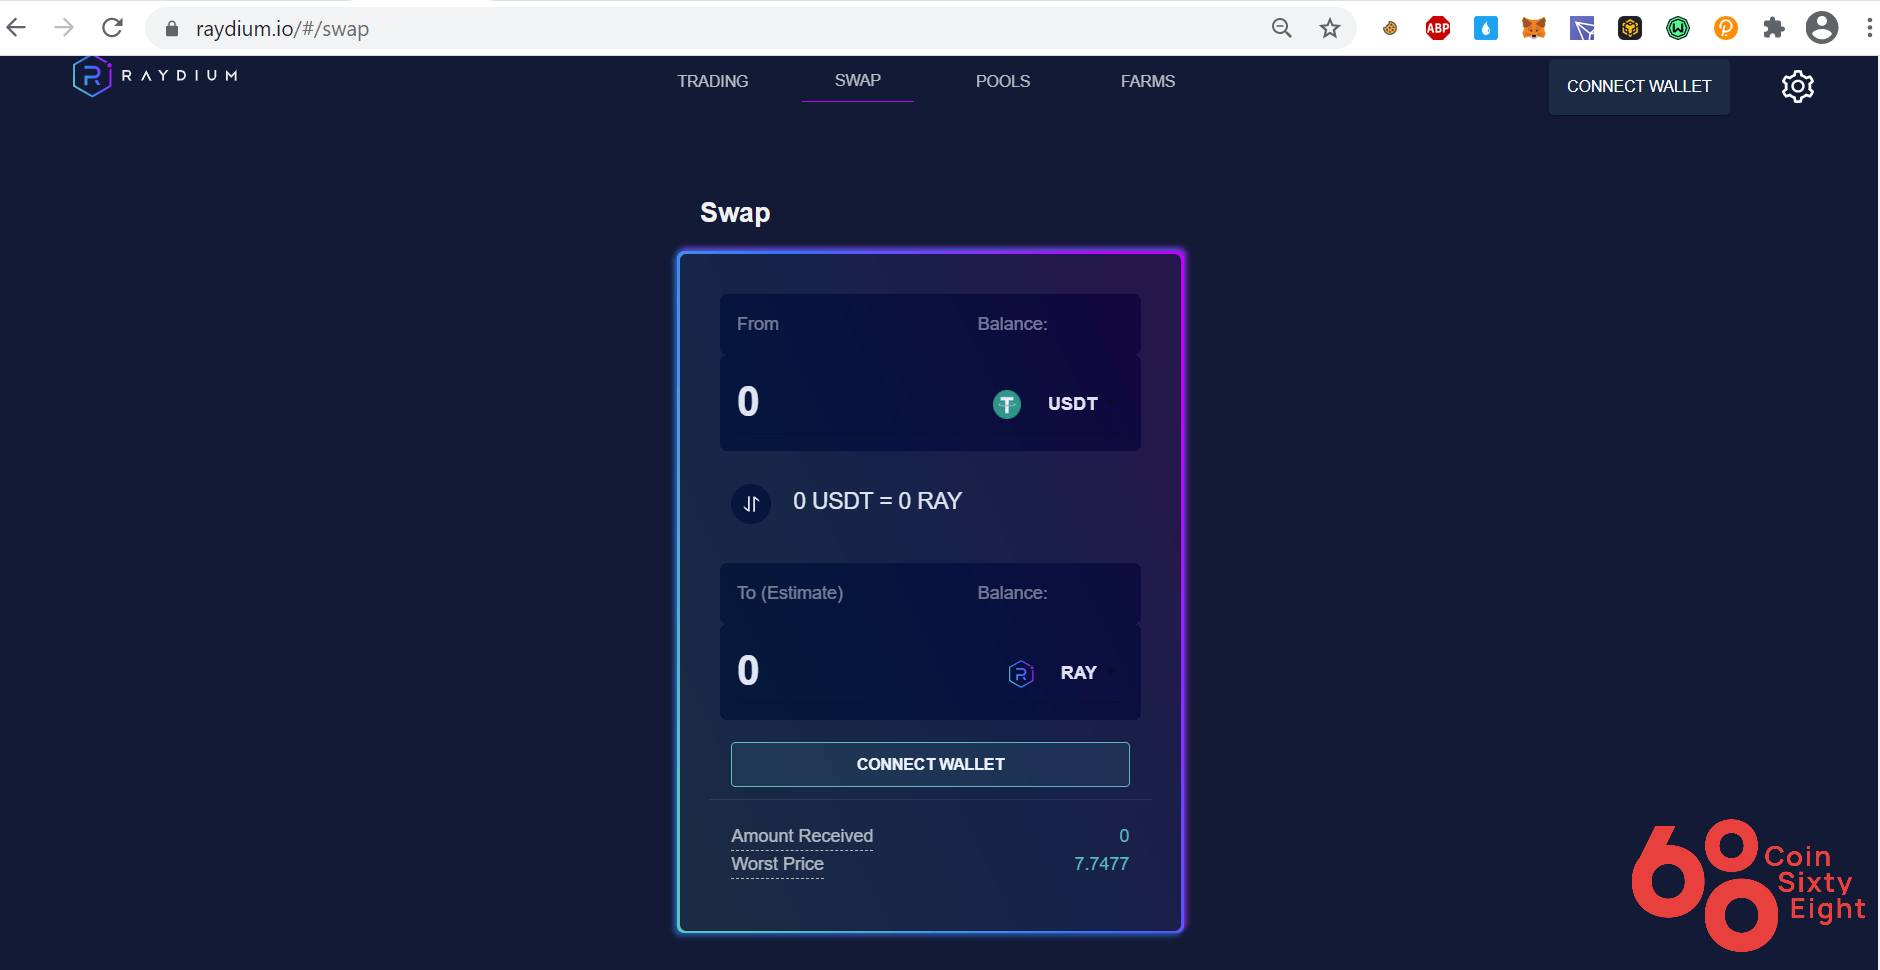Click the Worst Price label
Image resolution: width=1880 pixels, height=970 pixels.
(777, 864)
